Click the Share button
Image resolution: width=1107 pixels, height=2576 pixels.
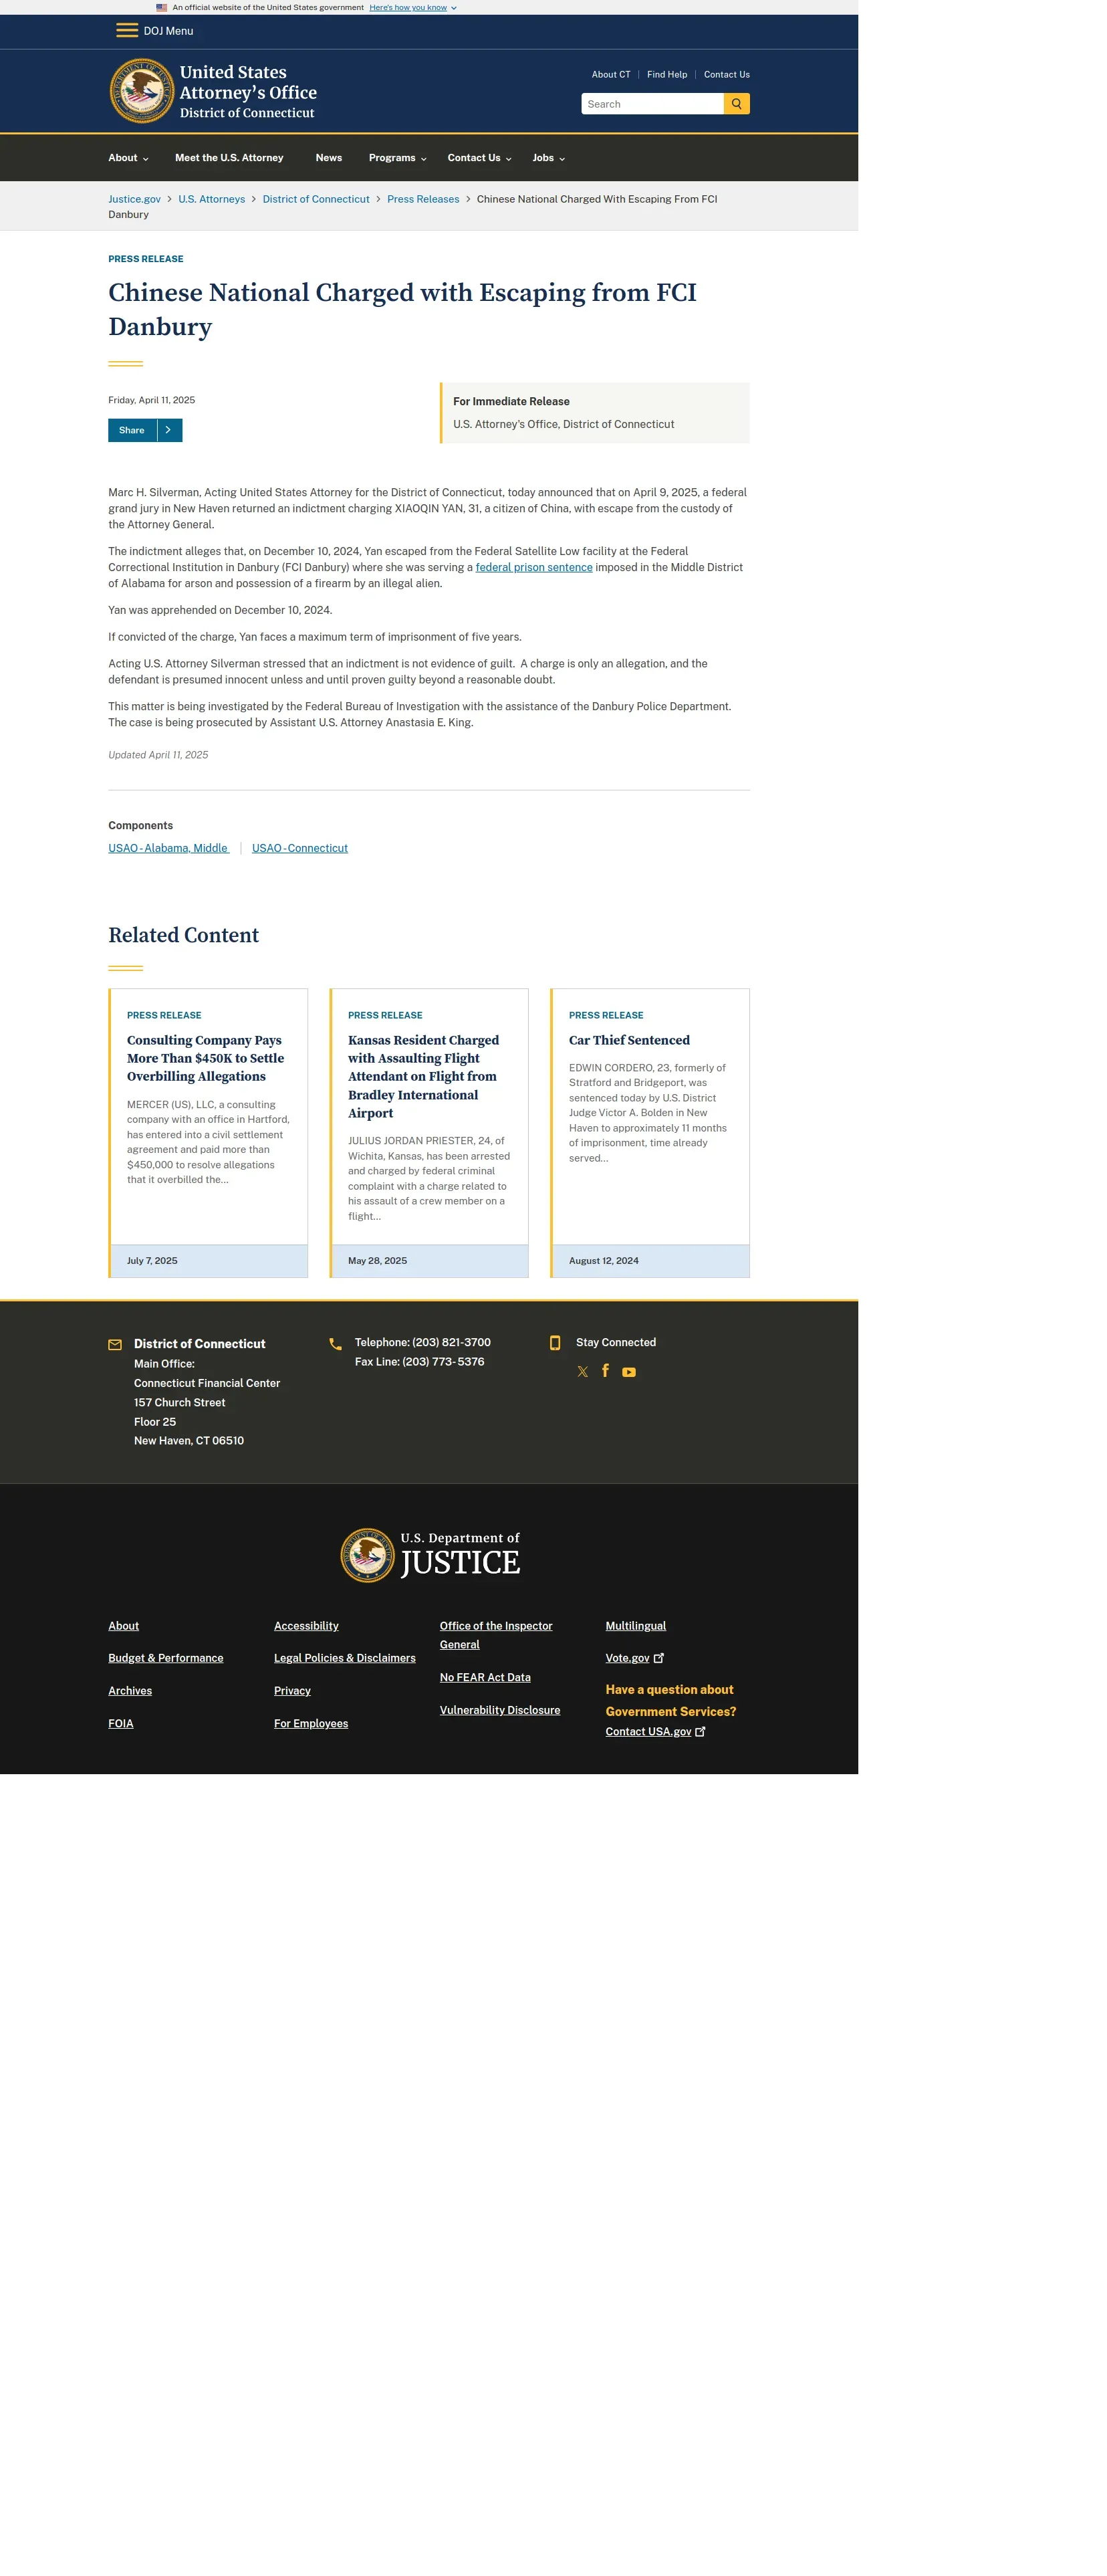click(145, 430)
